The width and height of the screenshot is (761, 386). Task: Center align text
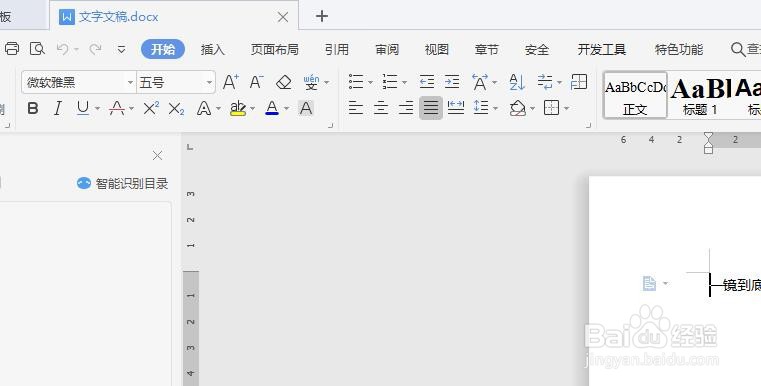pyautogui.click(x=381, y=108)
